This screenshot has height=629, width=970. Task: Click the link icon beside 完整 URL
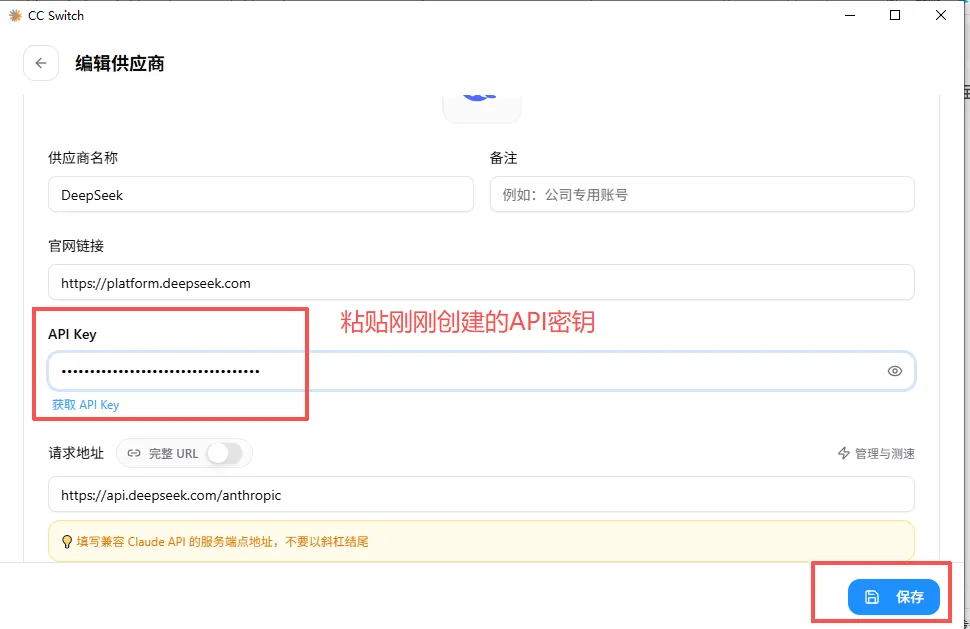tap(134, 453)
